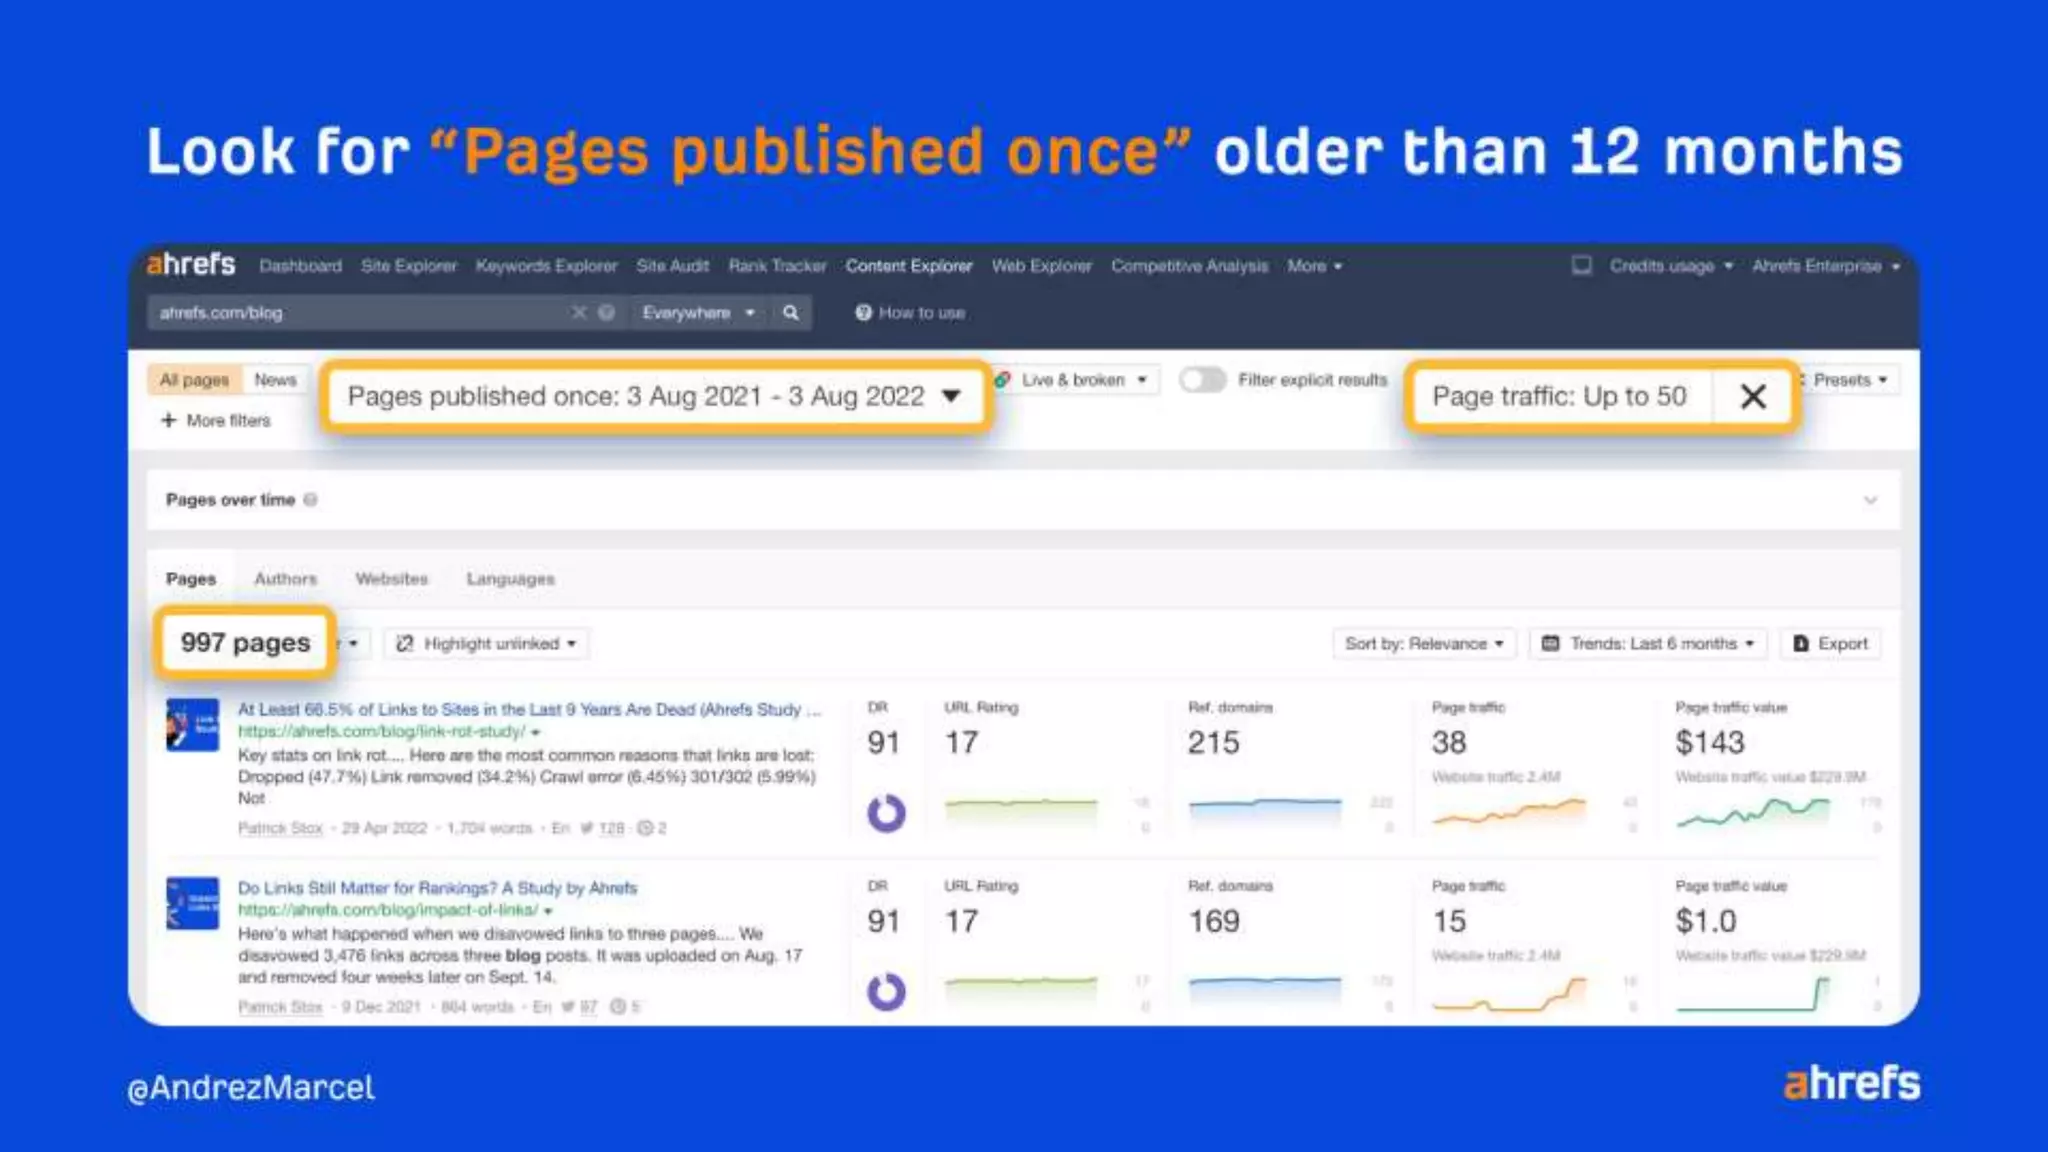
Task: Open the How to use help link
Action: (910, 313)
